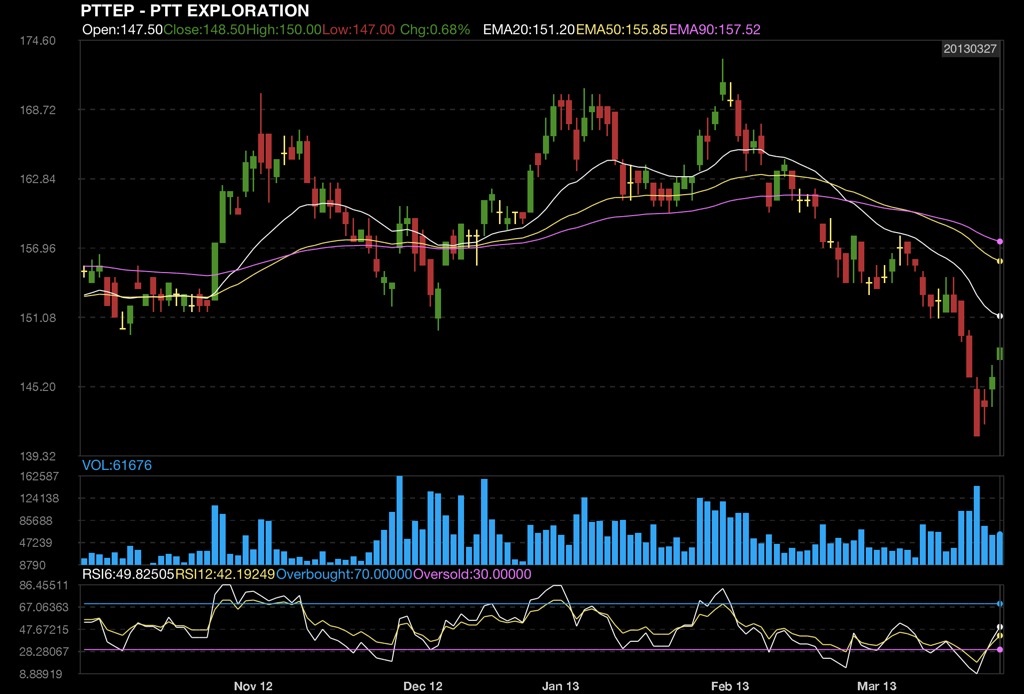Click the 145.20 price axis label
Screen dimensions: 1024x694
click(38, 387)
